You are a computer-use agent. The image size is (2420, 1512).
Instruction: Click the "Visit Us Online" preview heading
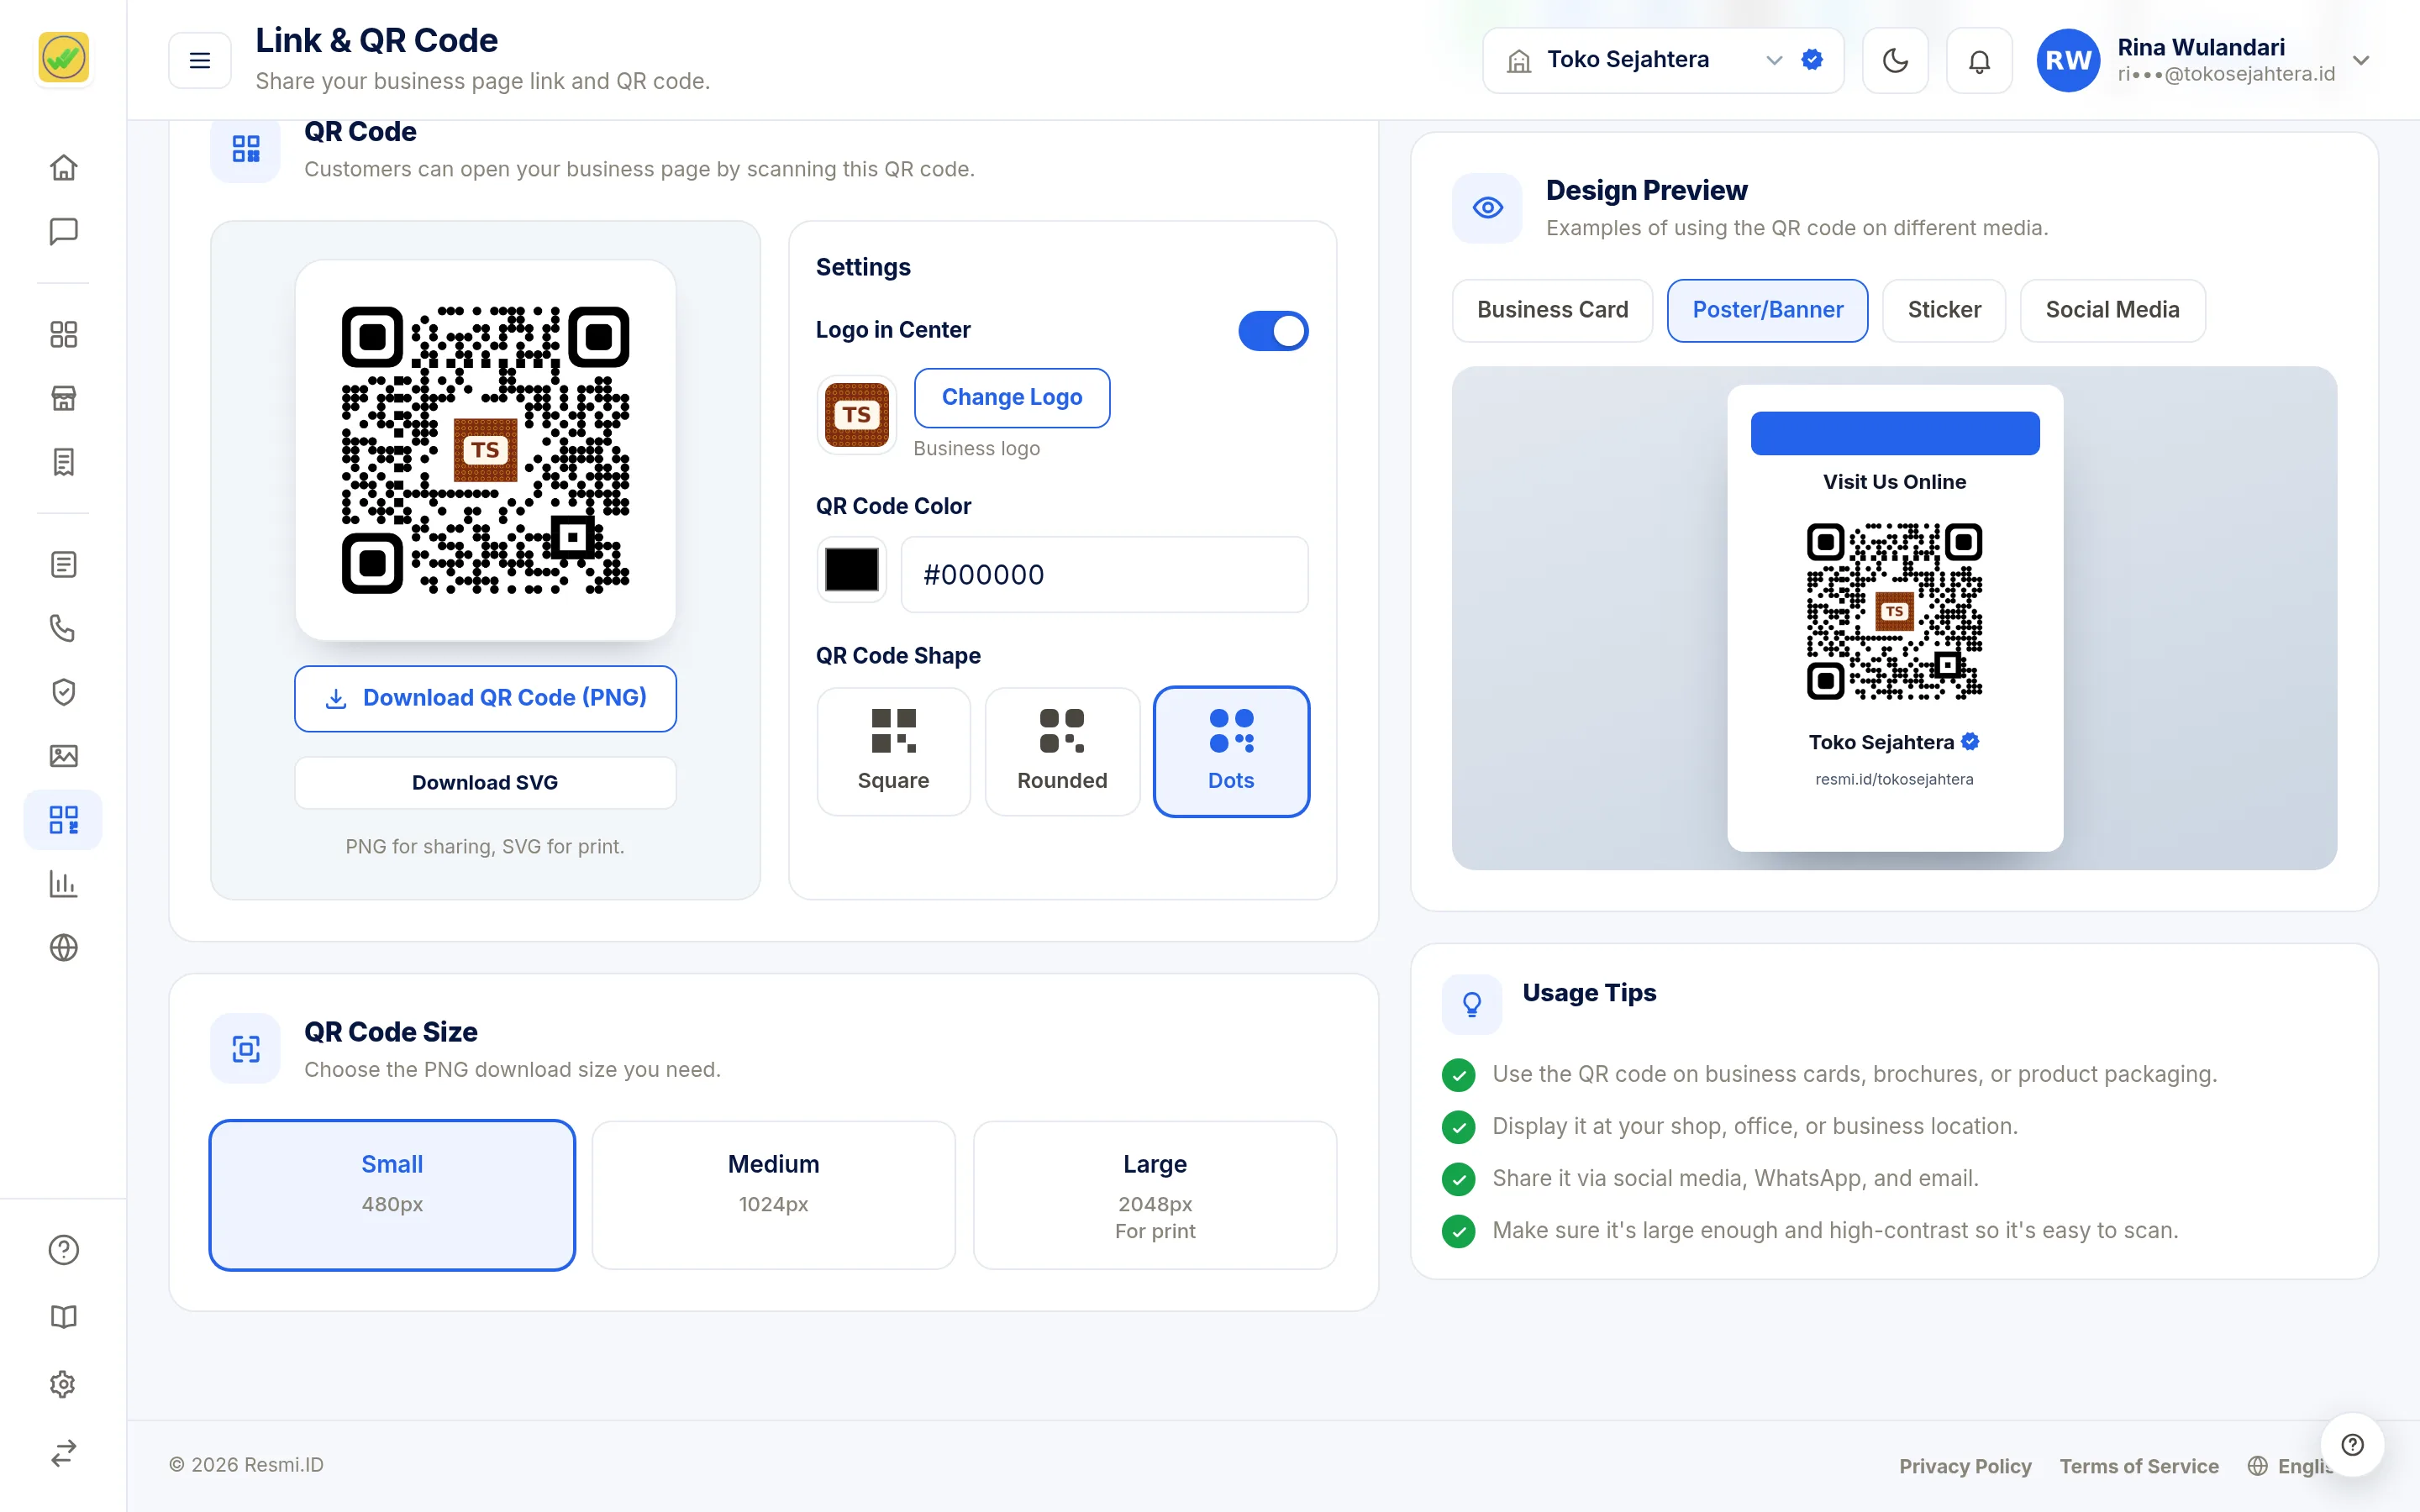click(1894, 482)
